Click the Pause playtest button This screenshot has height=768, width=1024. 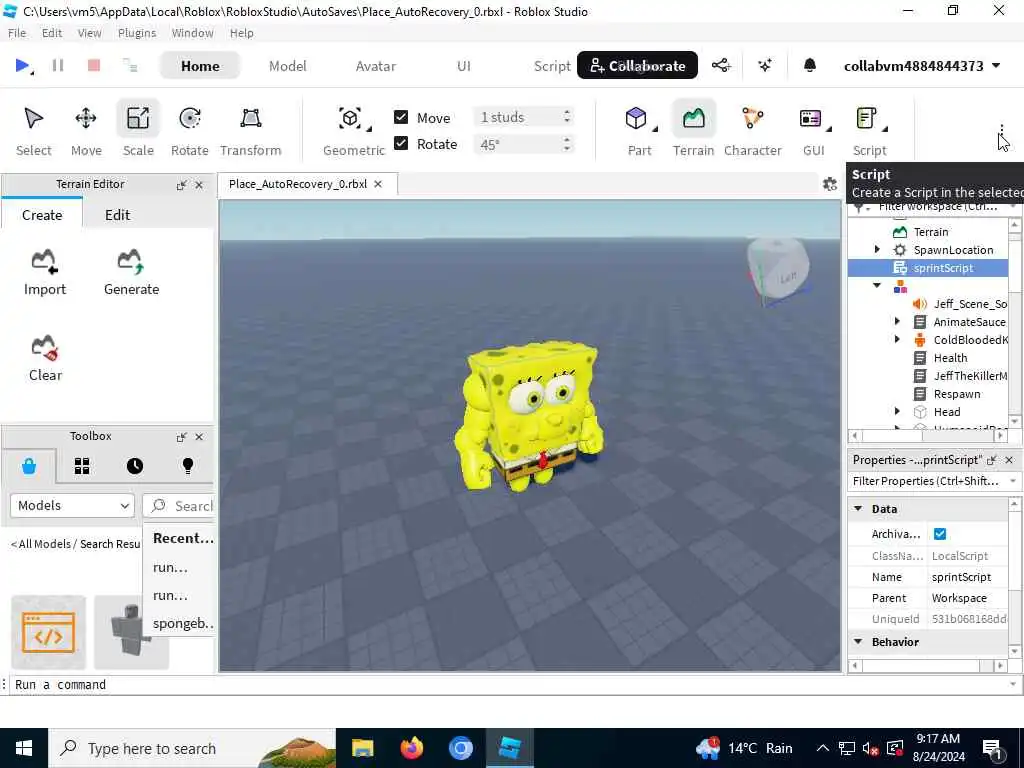[57, 65]
